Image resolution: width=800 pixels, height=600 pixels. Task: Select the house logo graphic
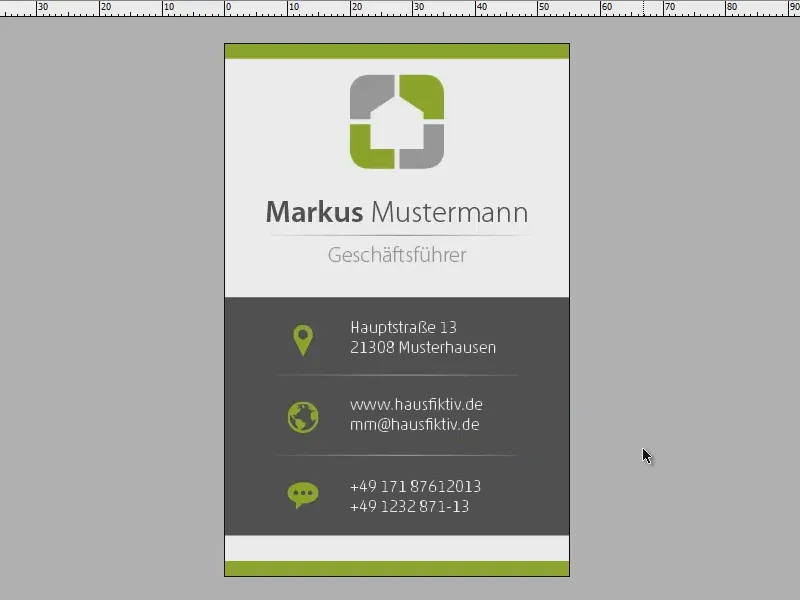click(x=397, y=121)
